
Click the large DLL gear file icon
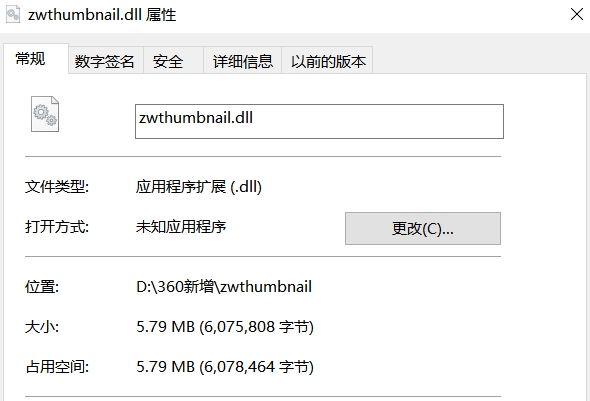pyautogui.click(x=45, y=114)
